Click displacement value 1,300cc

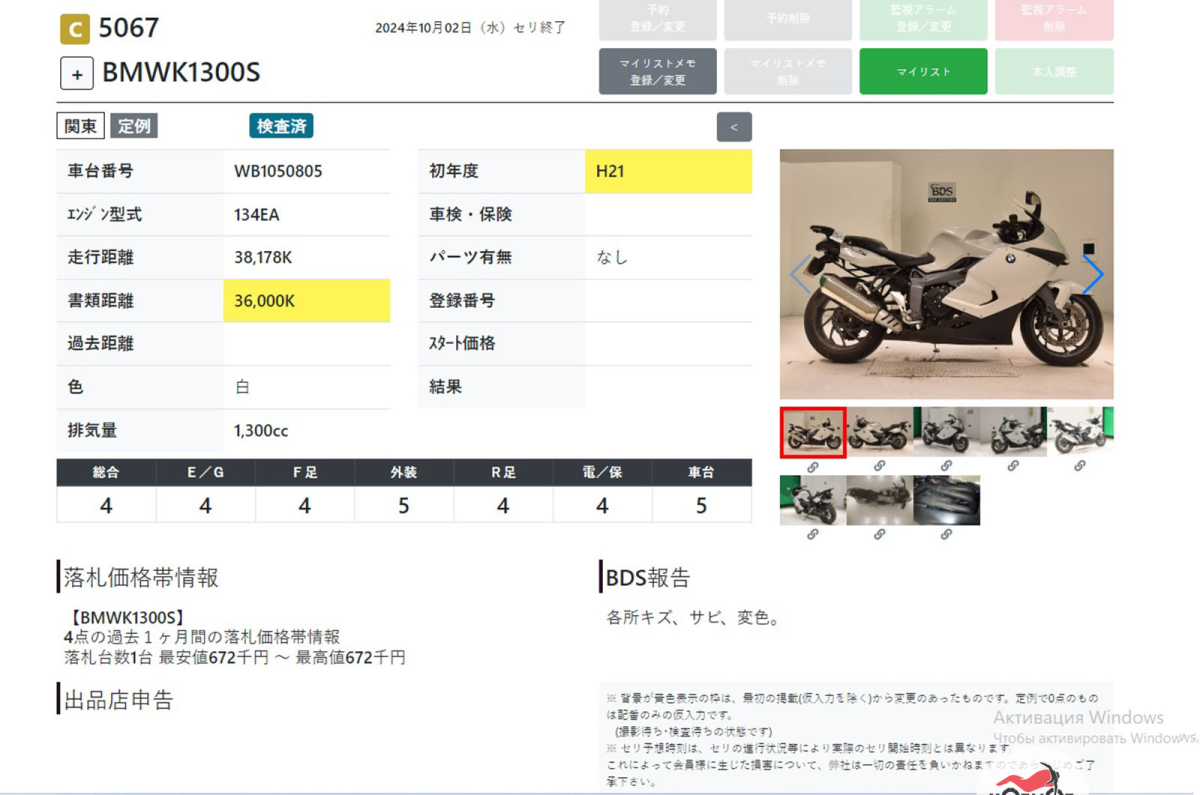coord(261,431)
